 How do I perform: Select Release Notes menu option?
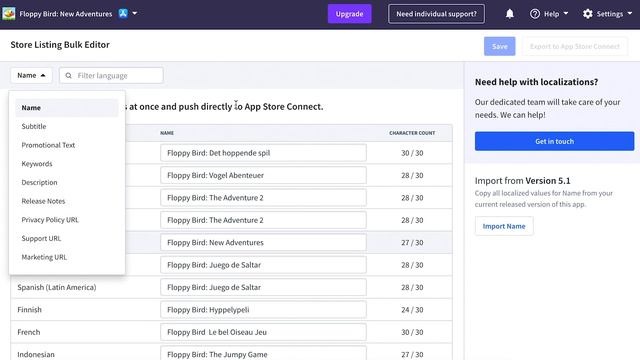pyautogui.click(x=67, y=201)
